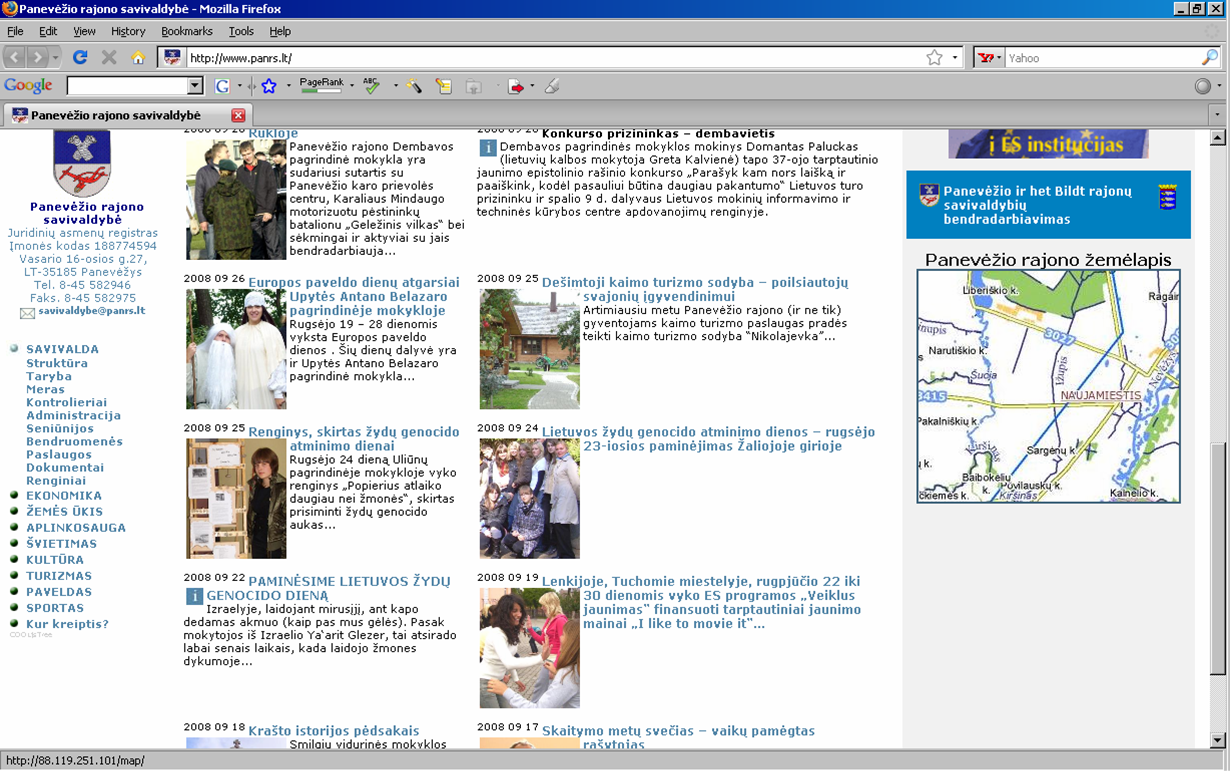The width and height of the screenshot is (1230, 771).
Task: Click the Europos paveldo dienų article photo
Action: coord(236,349)
